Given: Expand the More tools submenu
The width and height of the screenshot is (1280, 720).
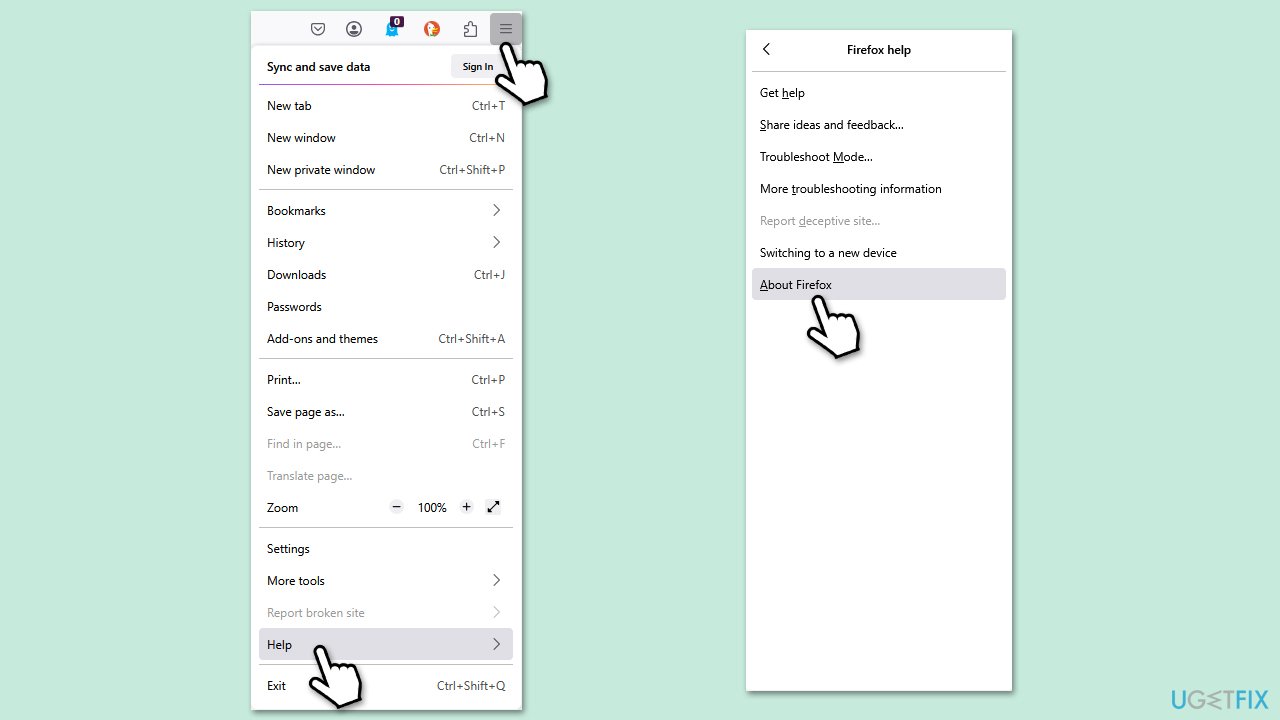Looking at the screenshot, I should (386, 581).
